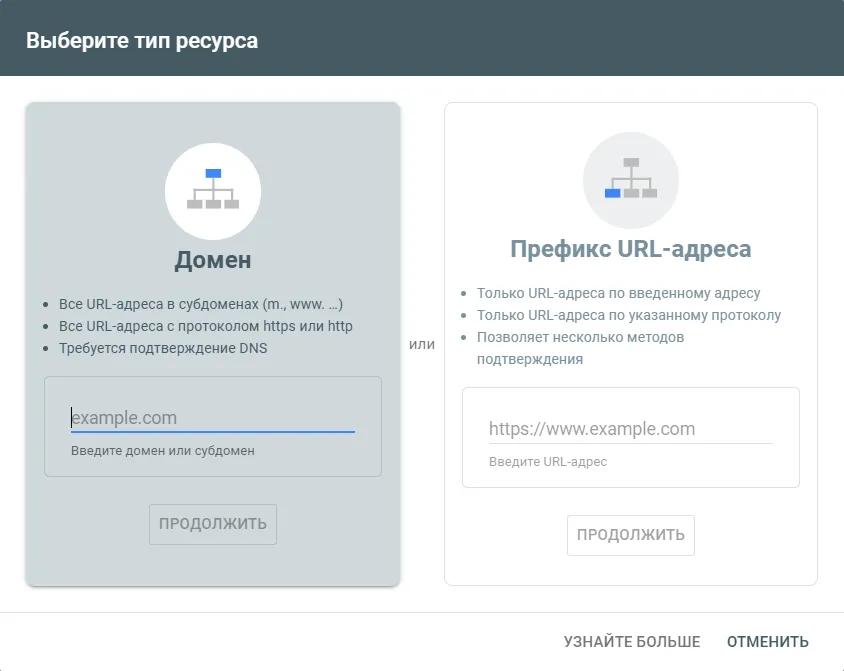Click text 'Требуется подтверждение DNS'

pos(163,348)
